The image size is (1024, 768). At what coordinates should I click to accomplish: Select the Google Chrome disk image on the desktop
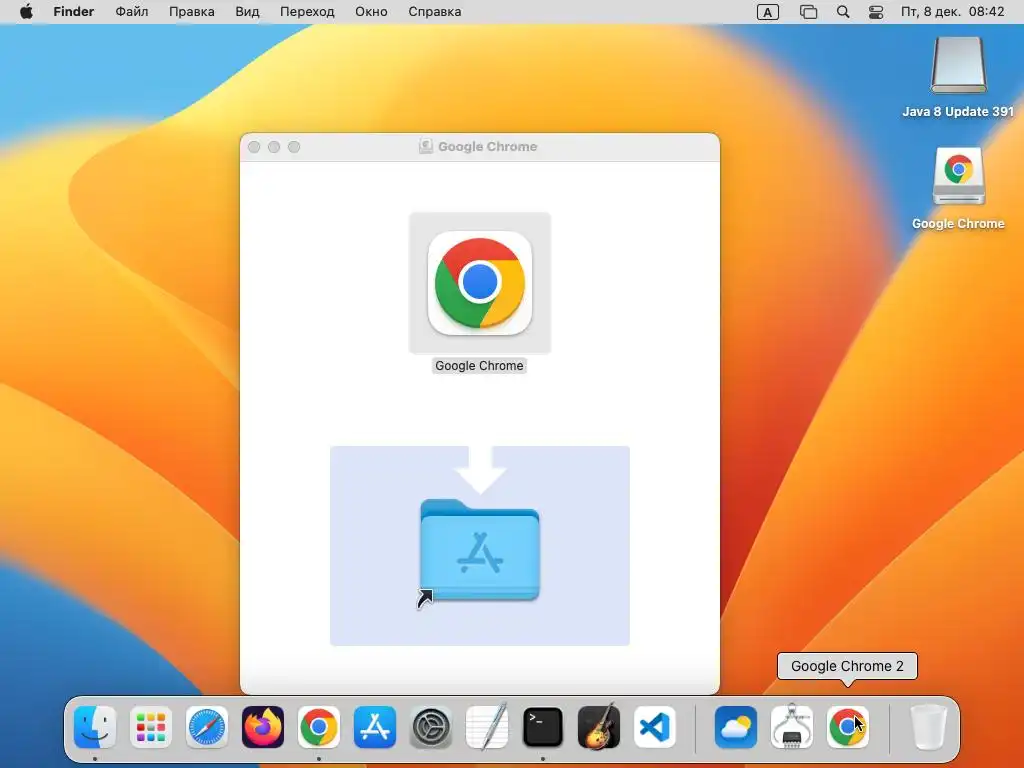[958, 176]
